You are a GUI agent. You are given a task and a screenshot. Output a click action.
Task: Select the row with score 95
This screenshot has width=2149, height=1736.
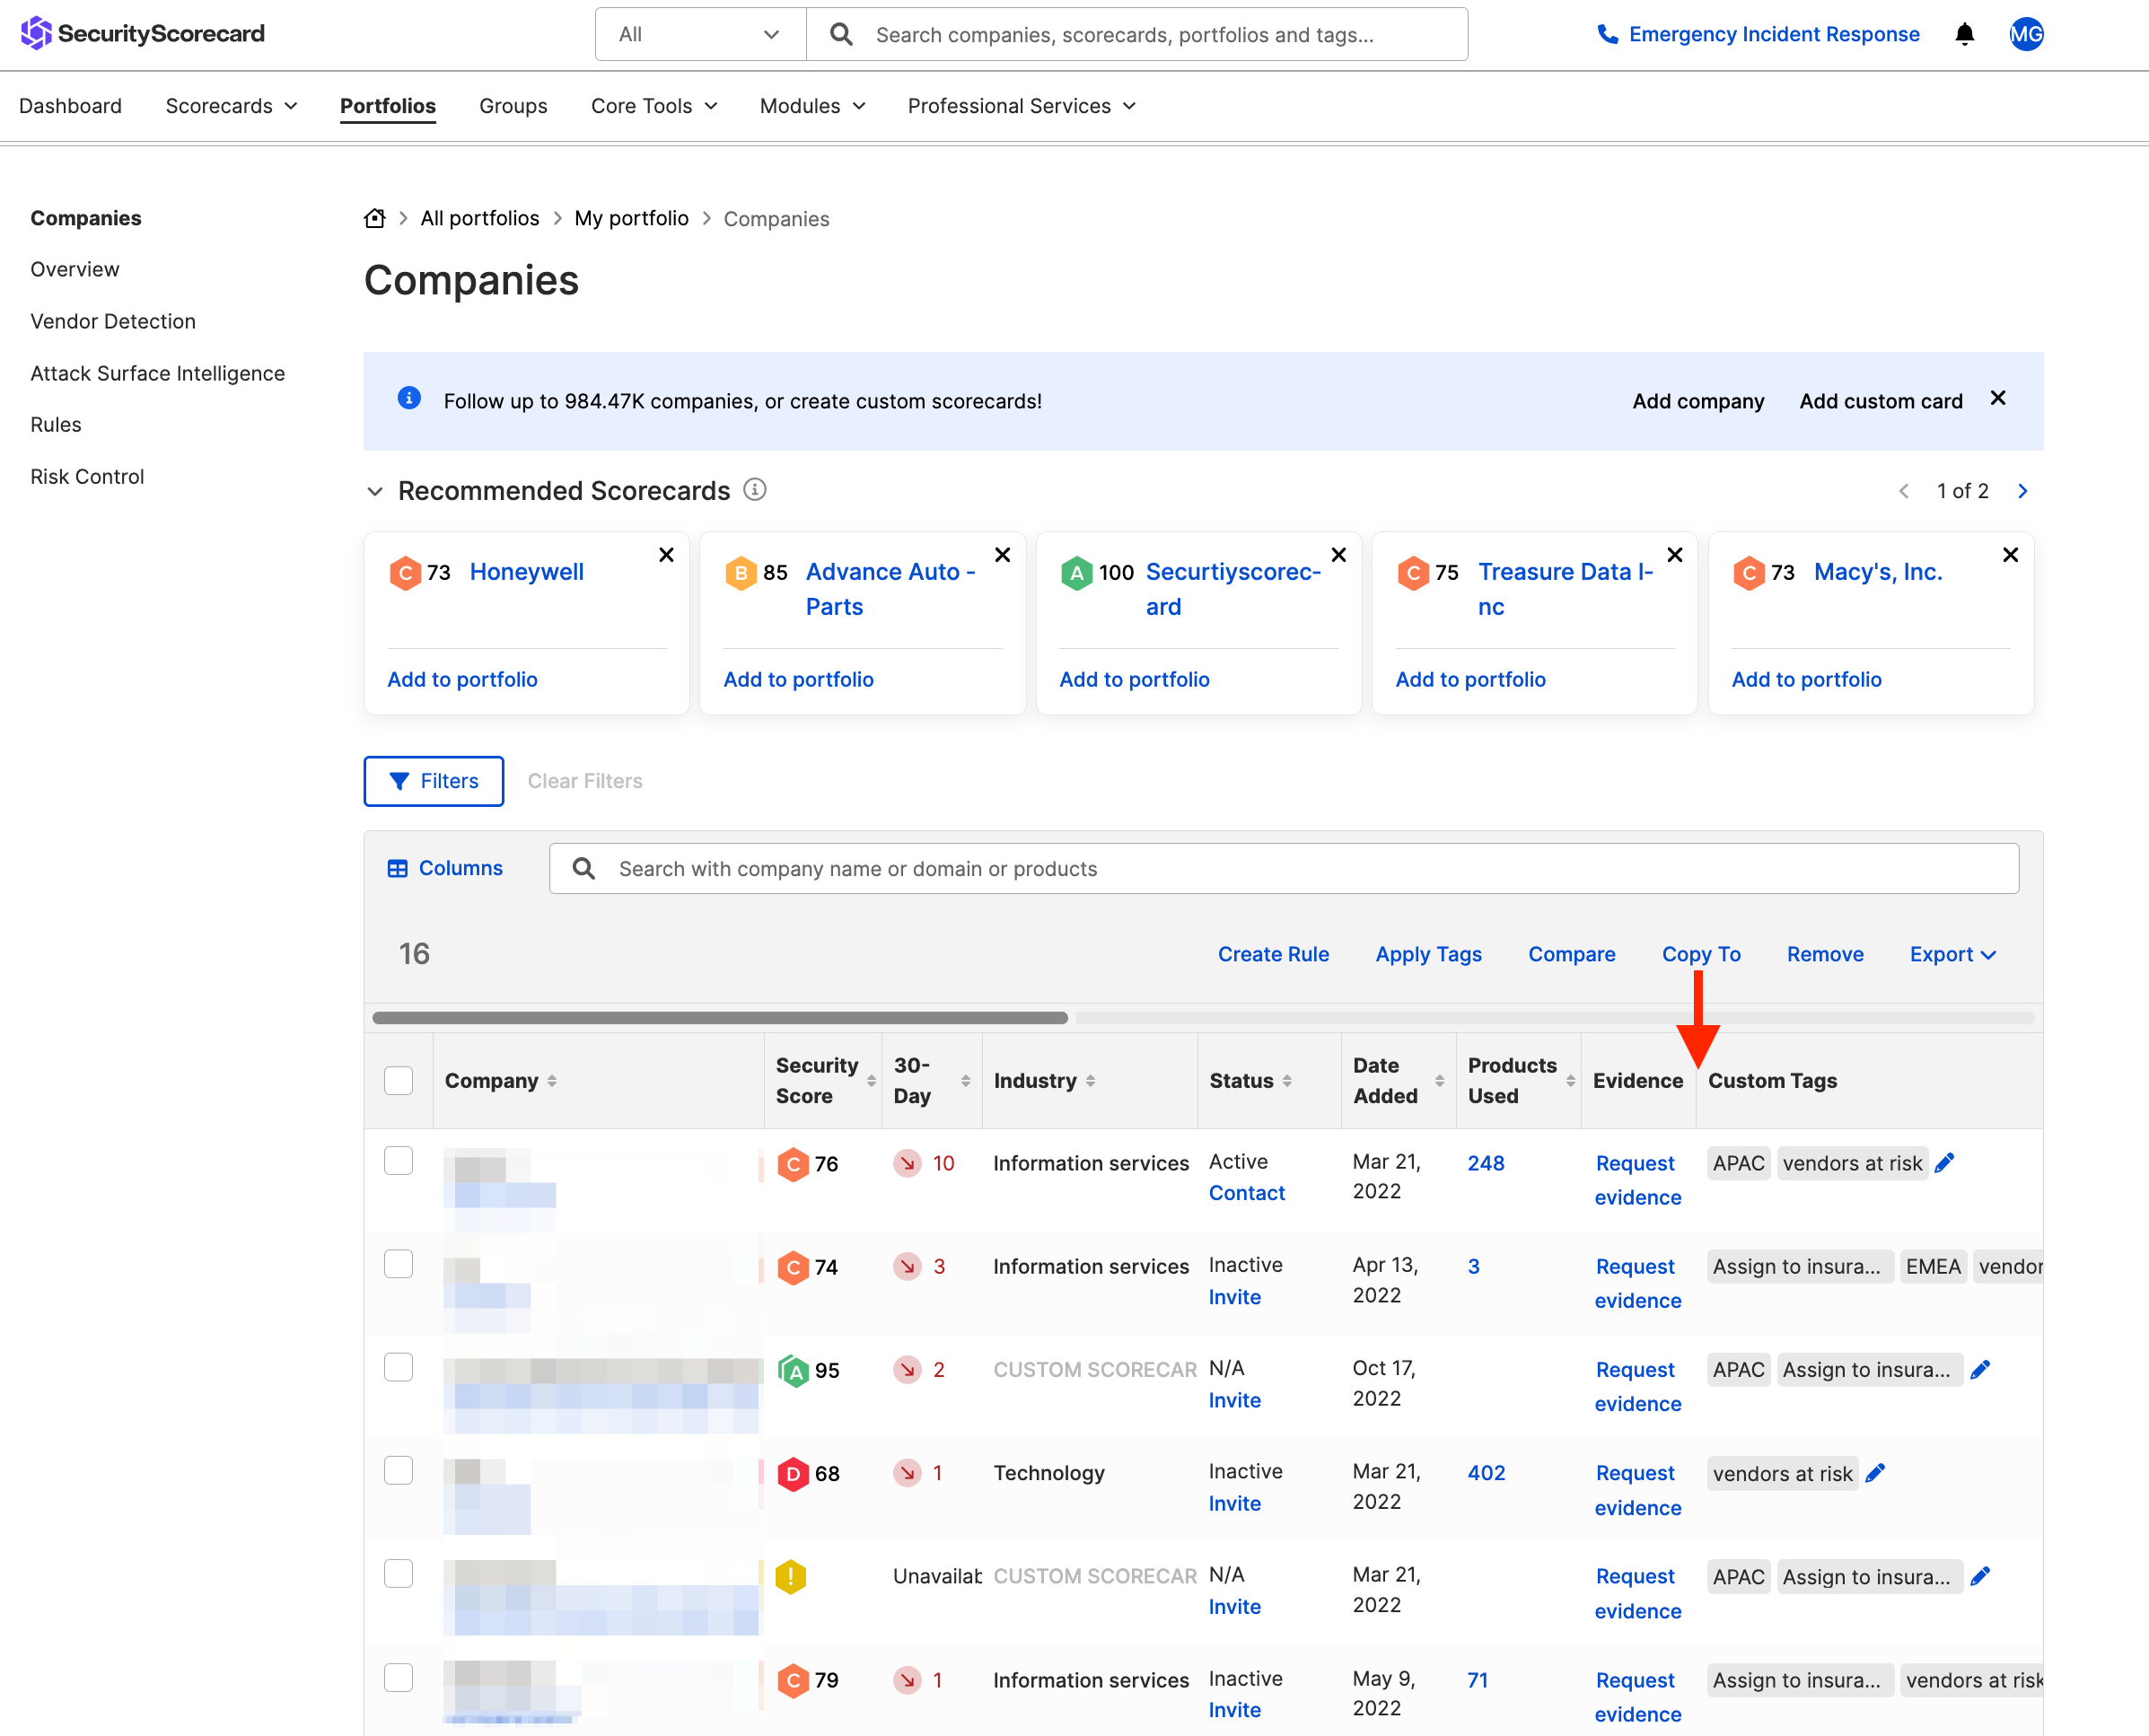tap(399, 1367)
